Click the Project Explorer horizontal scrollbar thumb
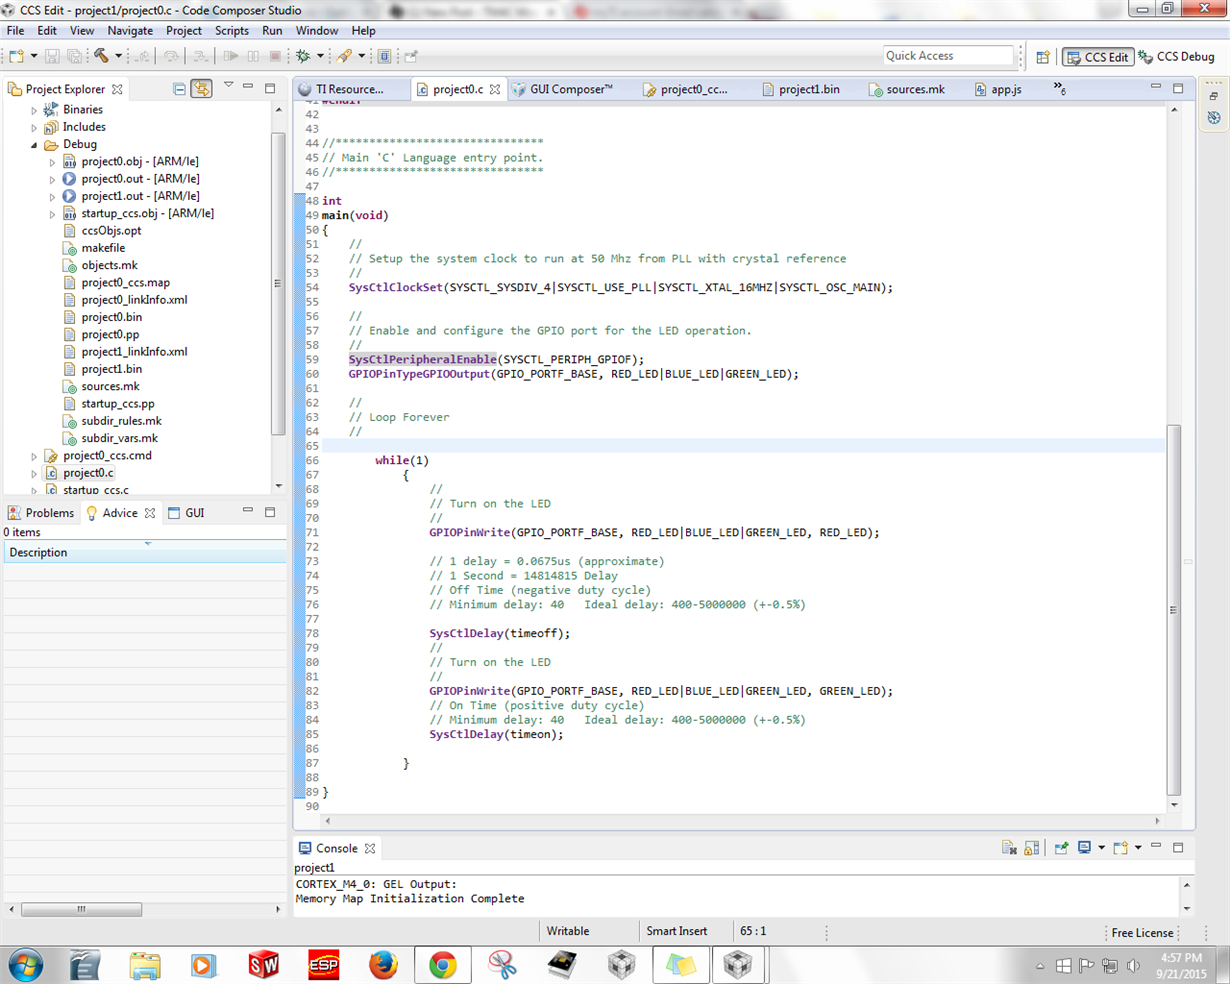This screenshot has width=1230, height=984. (x=81, y=909)
